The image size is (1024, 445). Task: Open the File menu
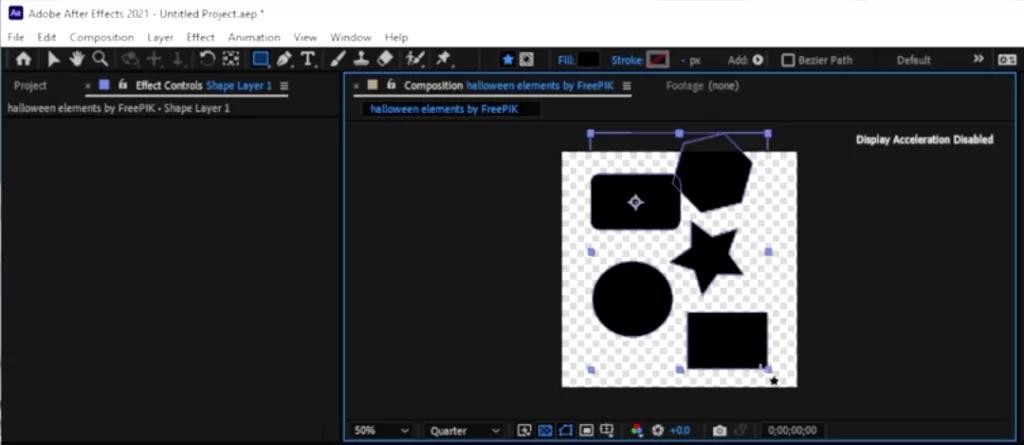[16, 37]
